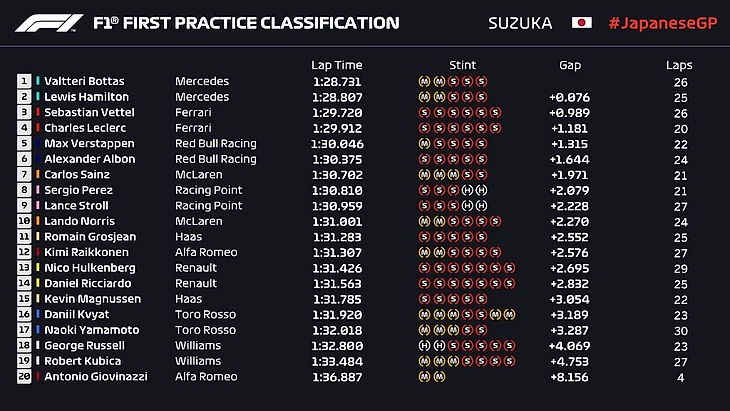Click the first medium tyre icon for Bottas

tap(424, 82)
